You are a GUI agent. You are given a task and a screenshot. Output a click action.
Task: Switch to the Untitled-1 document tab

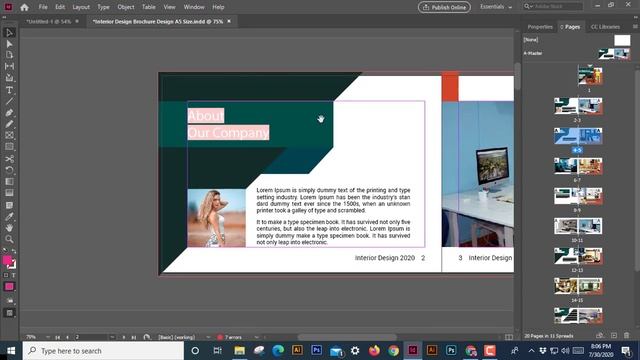(x=49, y=21)
